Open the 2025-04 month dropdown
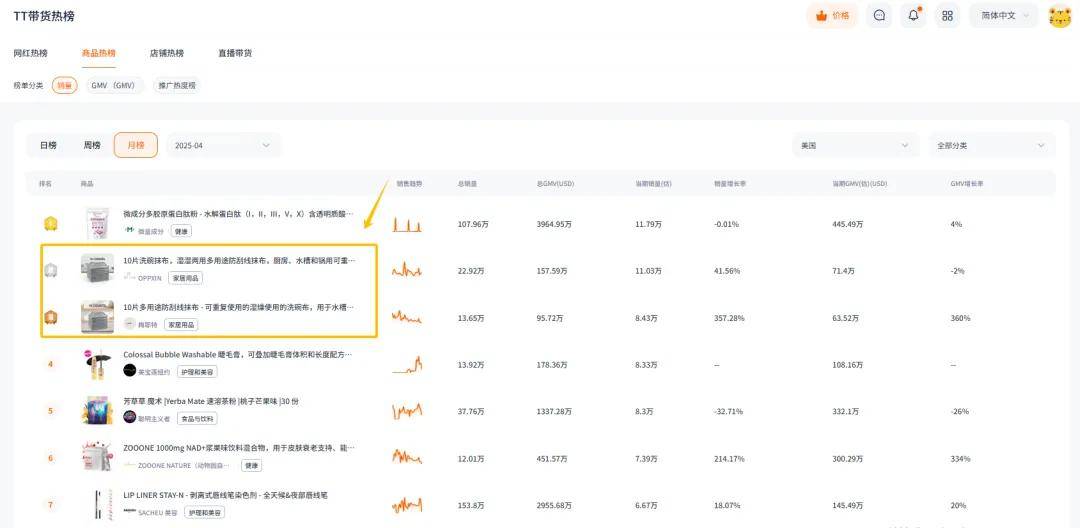The image size is (1080, 528). 223,145
